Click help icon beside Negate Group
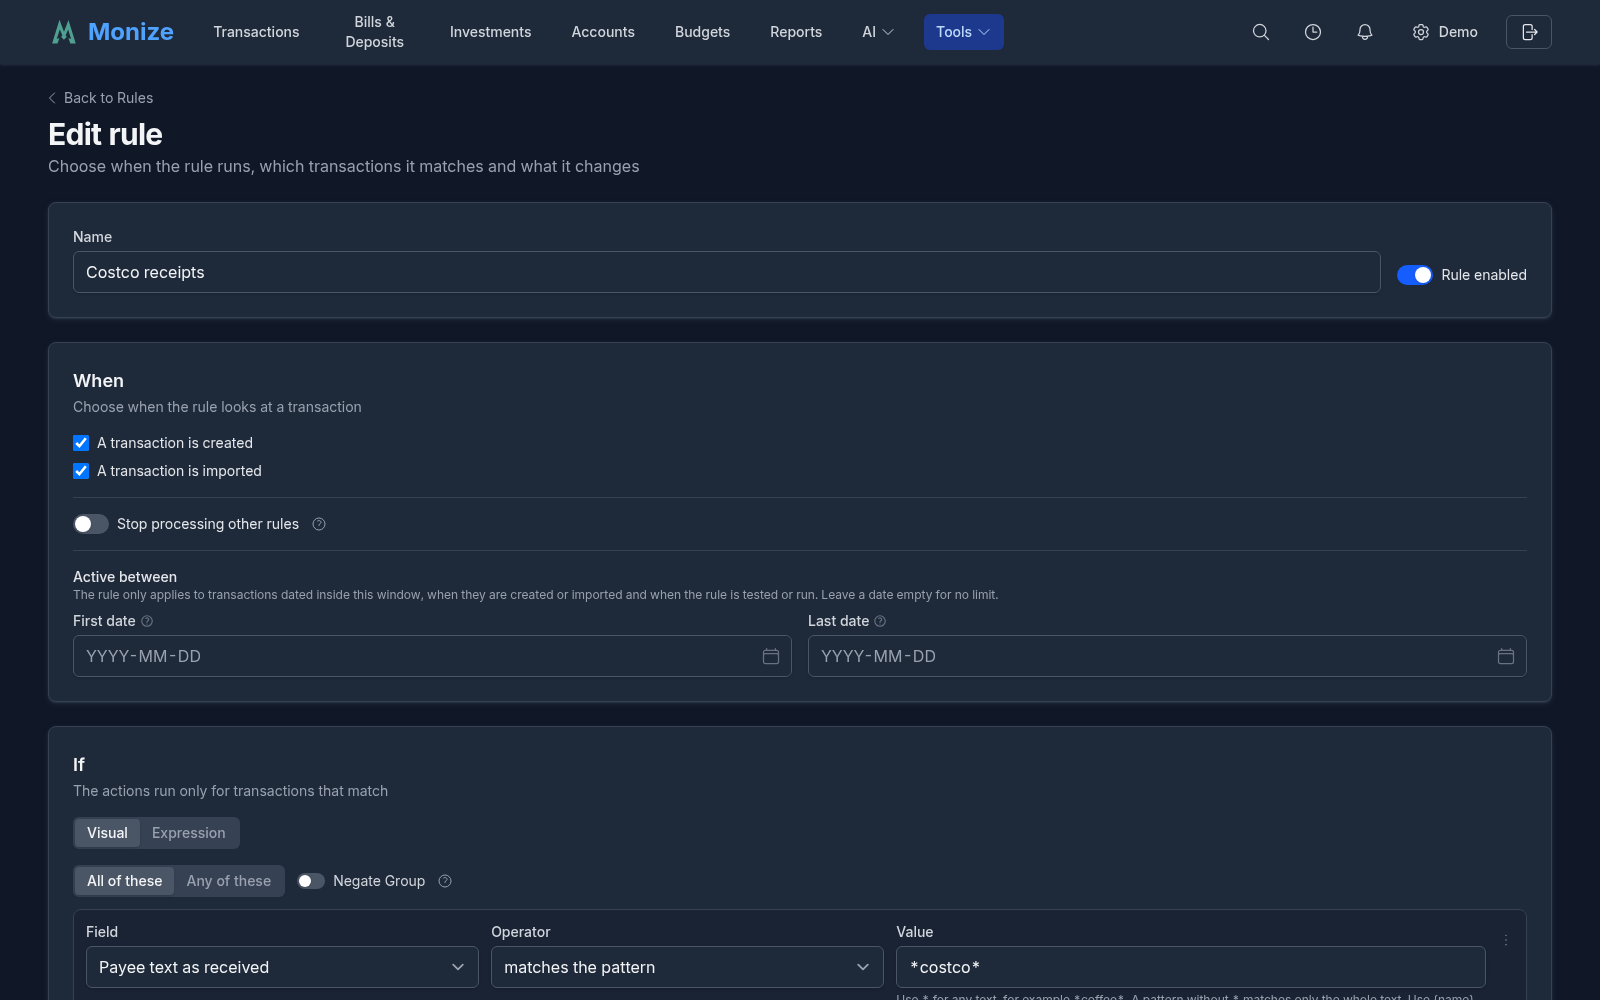Viewport: 1600px width, 1000px height. pos(445,881)
